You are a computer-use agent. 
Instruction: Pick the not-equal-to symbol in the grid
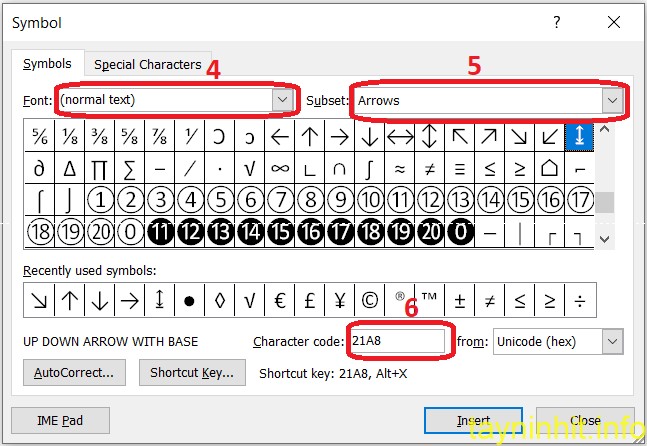pos(429,168)
